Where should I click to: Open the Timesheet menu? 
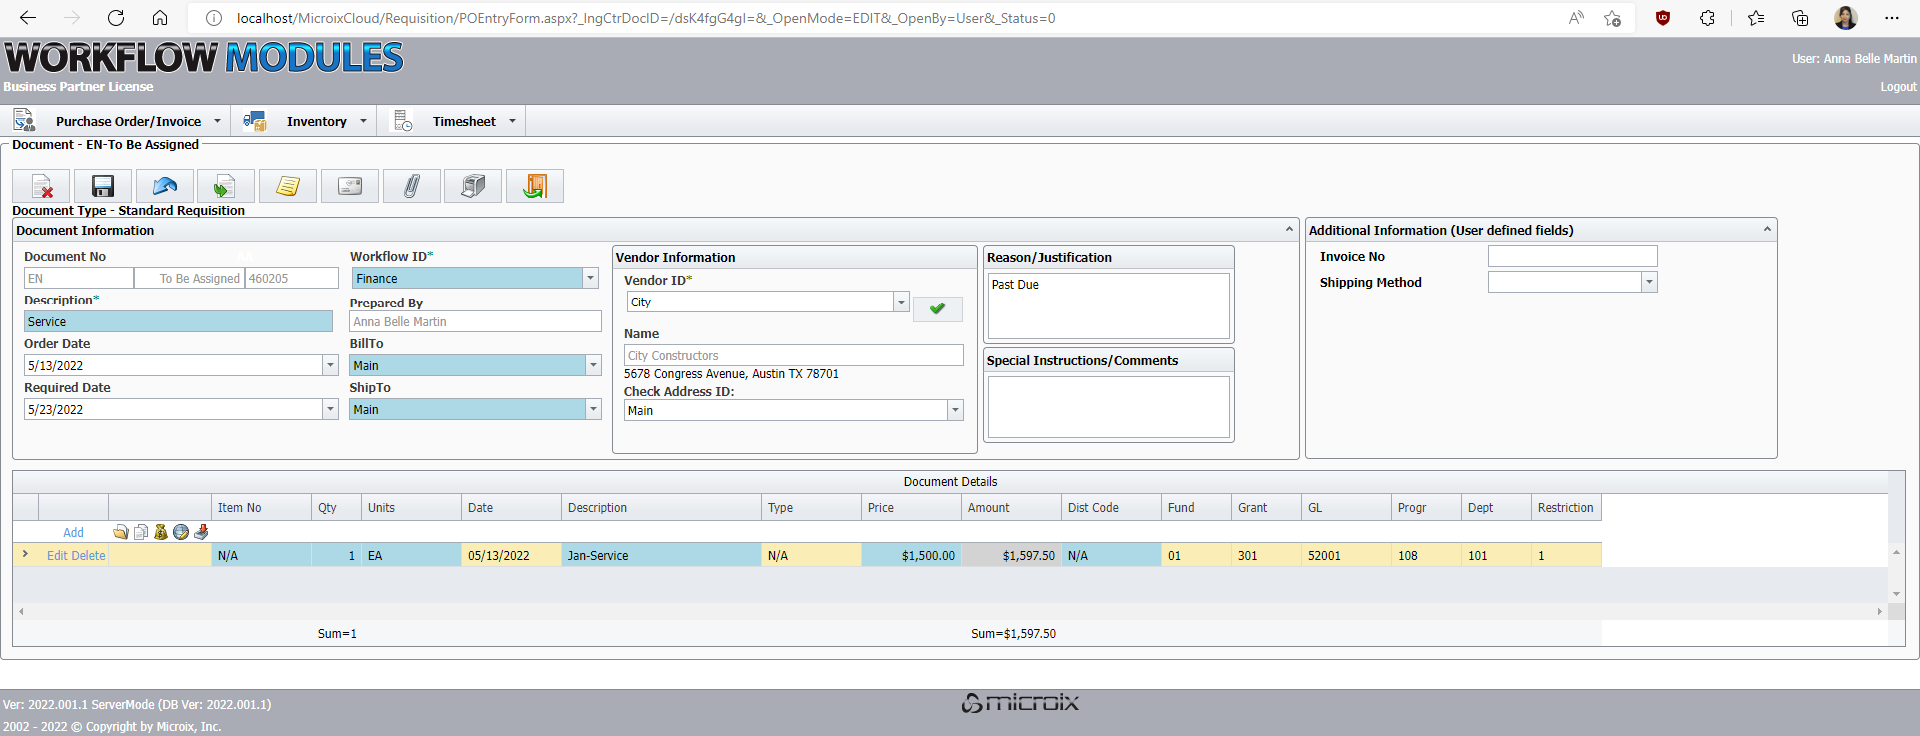pyautogui.click(x=464, y=121)
